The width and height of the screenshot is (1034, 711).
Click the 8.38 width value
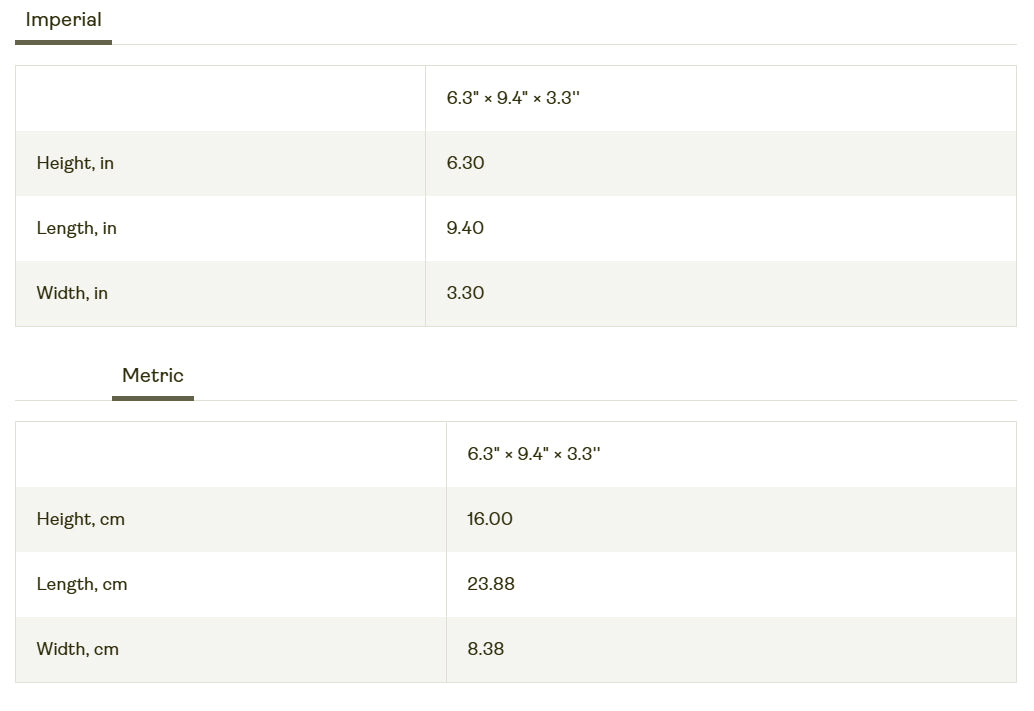coord(486,649)
